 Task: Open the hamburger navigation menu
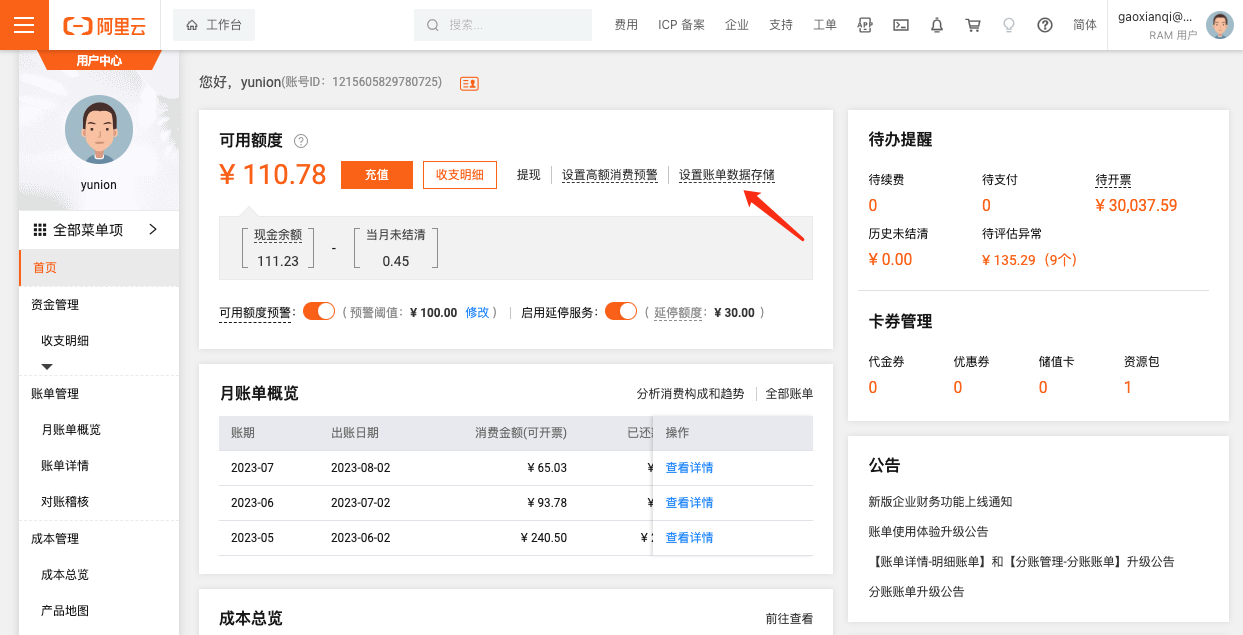[24, 25]
